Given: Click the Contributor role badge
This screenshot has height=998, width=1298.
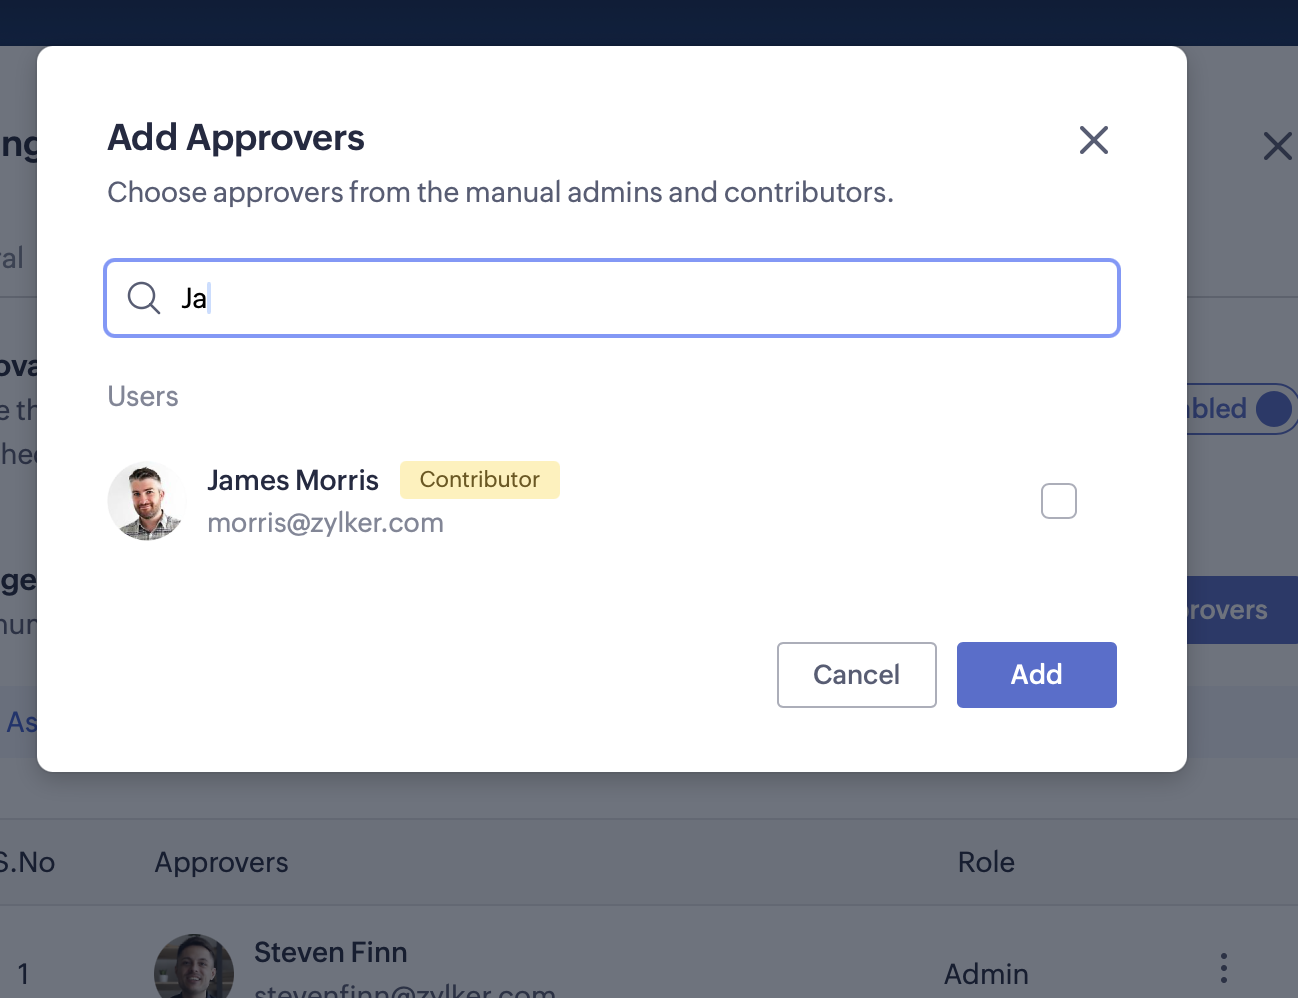Looking at the screenshot, I should (479, 480).
